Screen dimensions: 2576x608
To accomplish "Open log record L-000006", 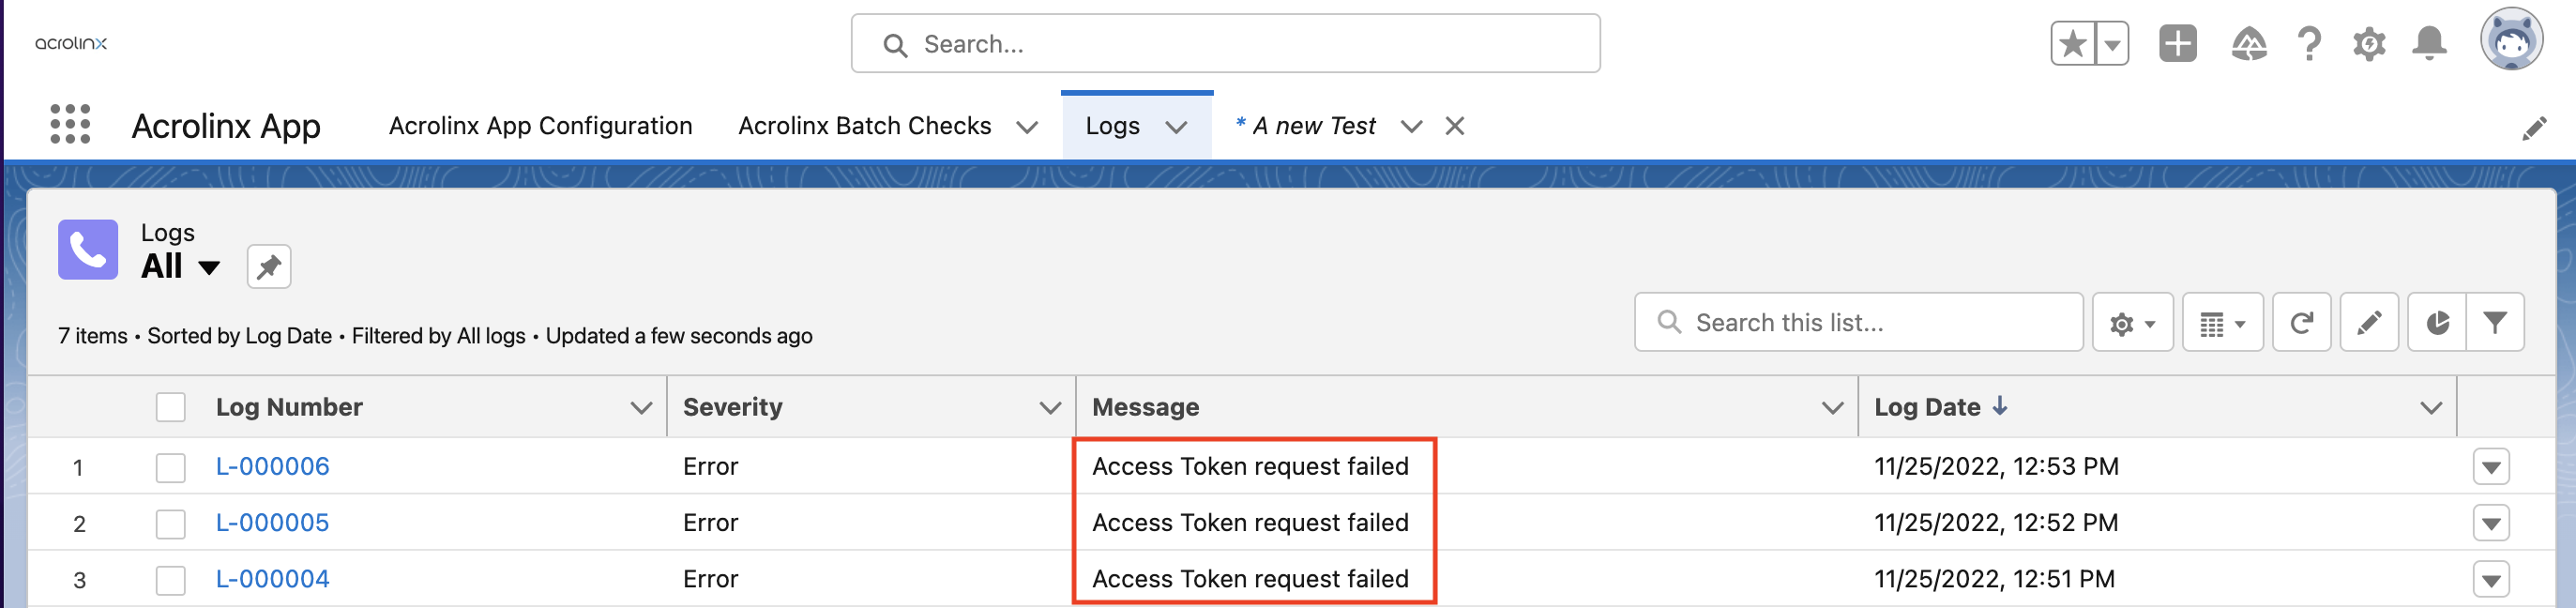I will pyautogui.click(x=273, y=467).
